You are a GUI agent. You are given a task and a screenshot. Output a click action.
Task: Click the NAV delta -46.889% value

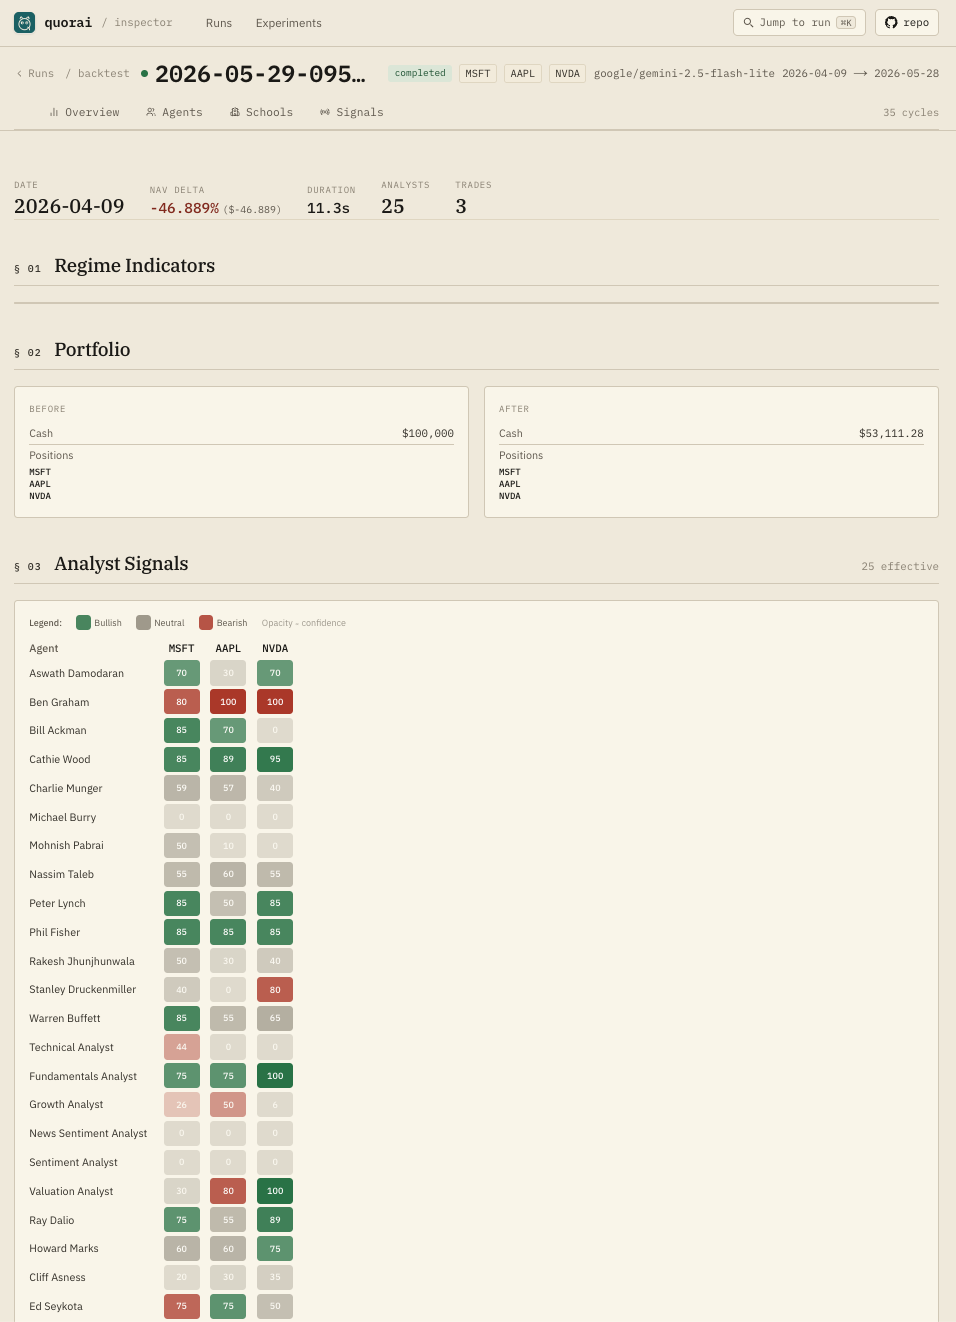[185, 209]
